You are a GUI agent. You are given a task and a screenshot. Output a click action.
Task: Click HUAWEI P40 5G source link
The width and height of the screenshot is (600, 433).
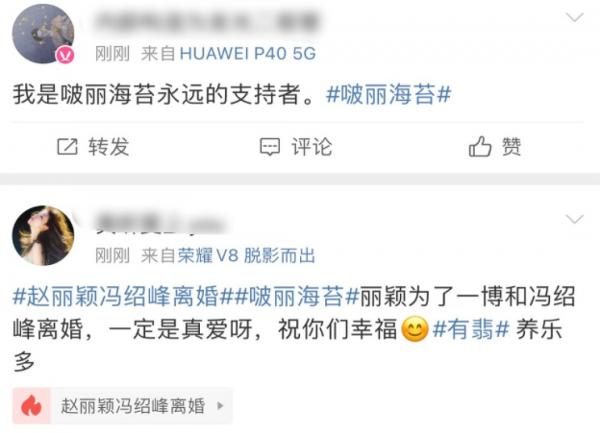pos(248,54)
